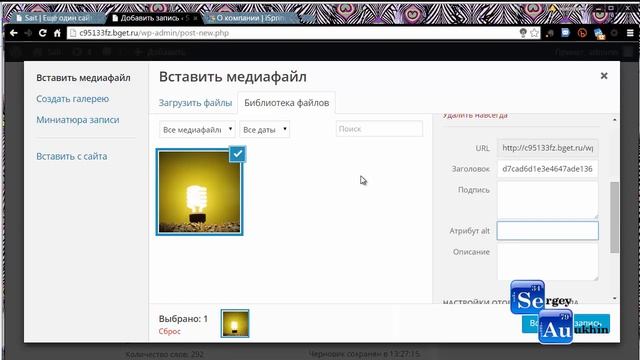This screenshot has height=360, width=640.
Task: Click the Выбрано: 1 label
Action: pos(183,319)
